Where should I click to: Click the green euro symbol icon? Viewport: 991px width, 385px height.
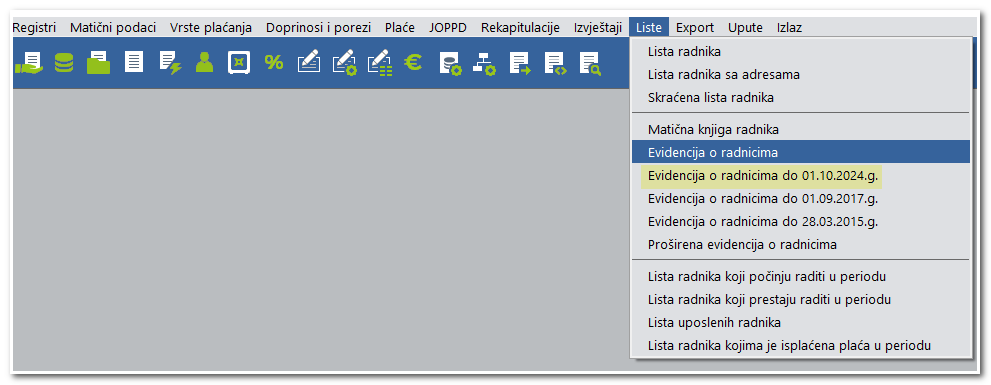pos(413,62)
